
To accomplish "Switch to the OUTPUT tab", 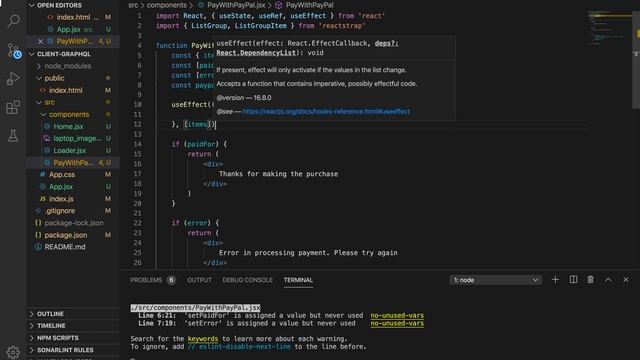I will 199,280.
